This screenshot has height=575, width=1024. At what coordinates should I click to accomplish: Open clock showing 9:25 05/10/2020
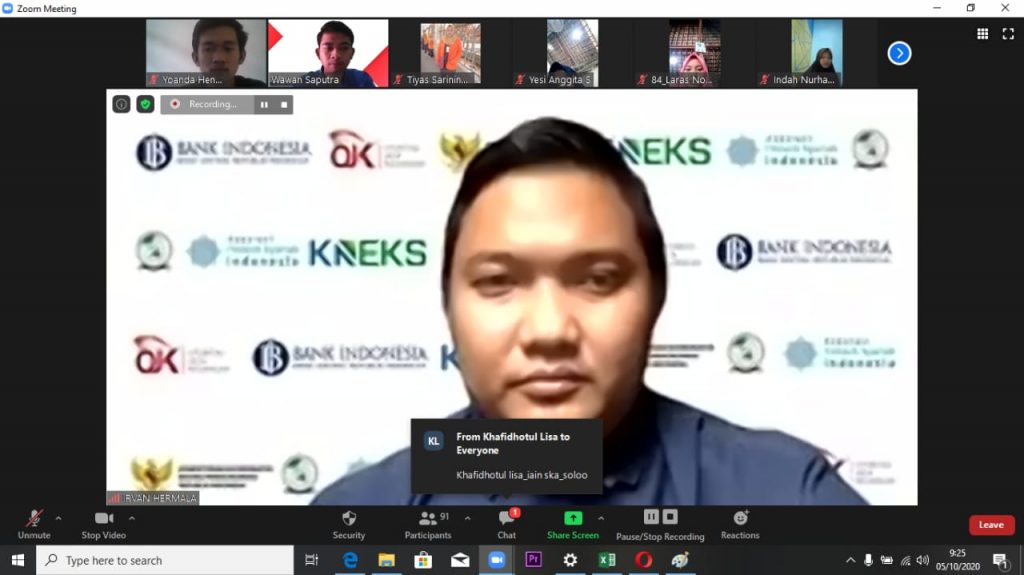958,560
